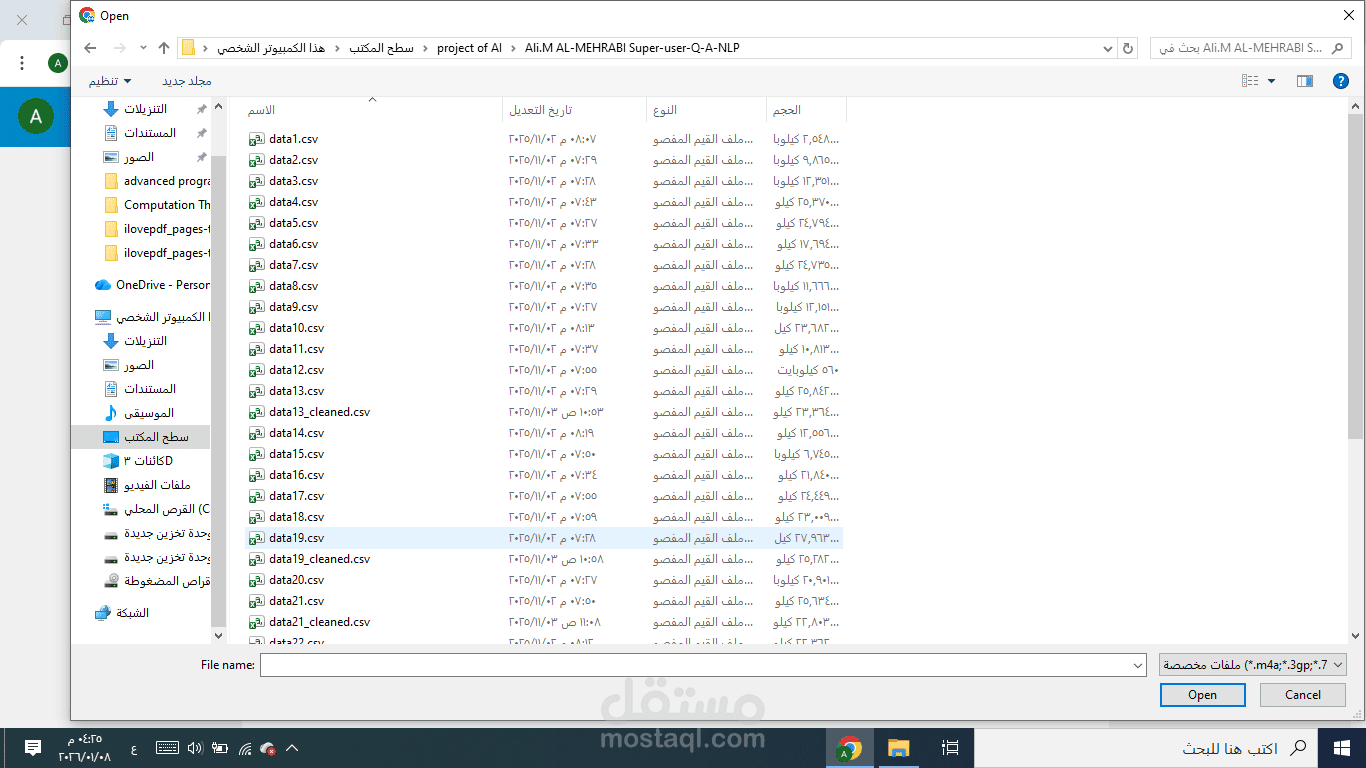Select the 3D objects cube icon
The height and width of the screenshot is (768, 1366).
tap(111, 461)
